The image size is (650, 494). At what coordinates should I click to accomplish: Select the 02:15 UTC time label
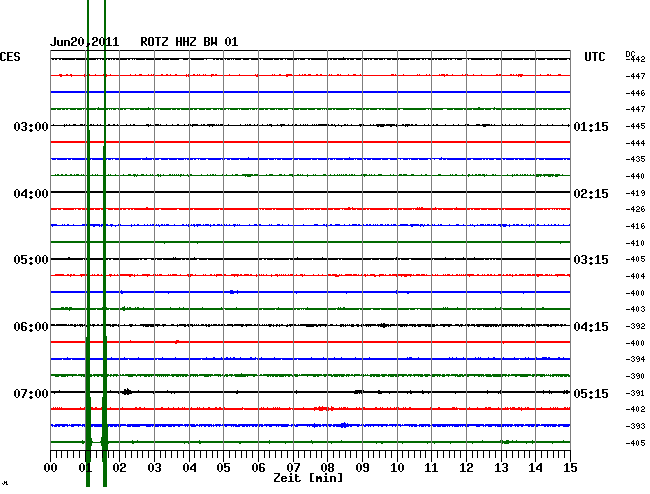pyautogui.click(x=591, y=194)
